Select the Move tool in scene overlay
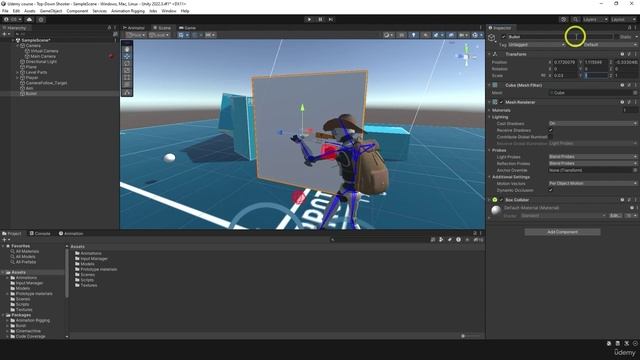The width and height of the screenshot is (640, 360). coord(127,56)
